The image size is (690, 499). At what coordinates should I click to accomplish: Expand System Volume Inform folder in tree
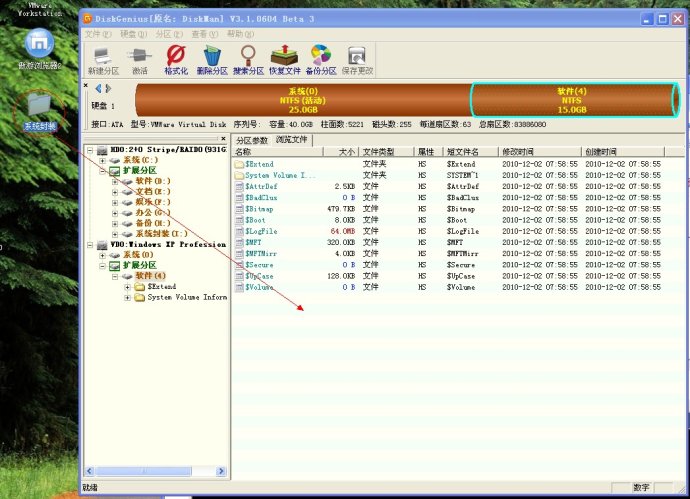(127, 297)
